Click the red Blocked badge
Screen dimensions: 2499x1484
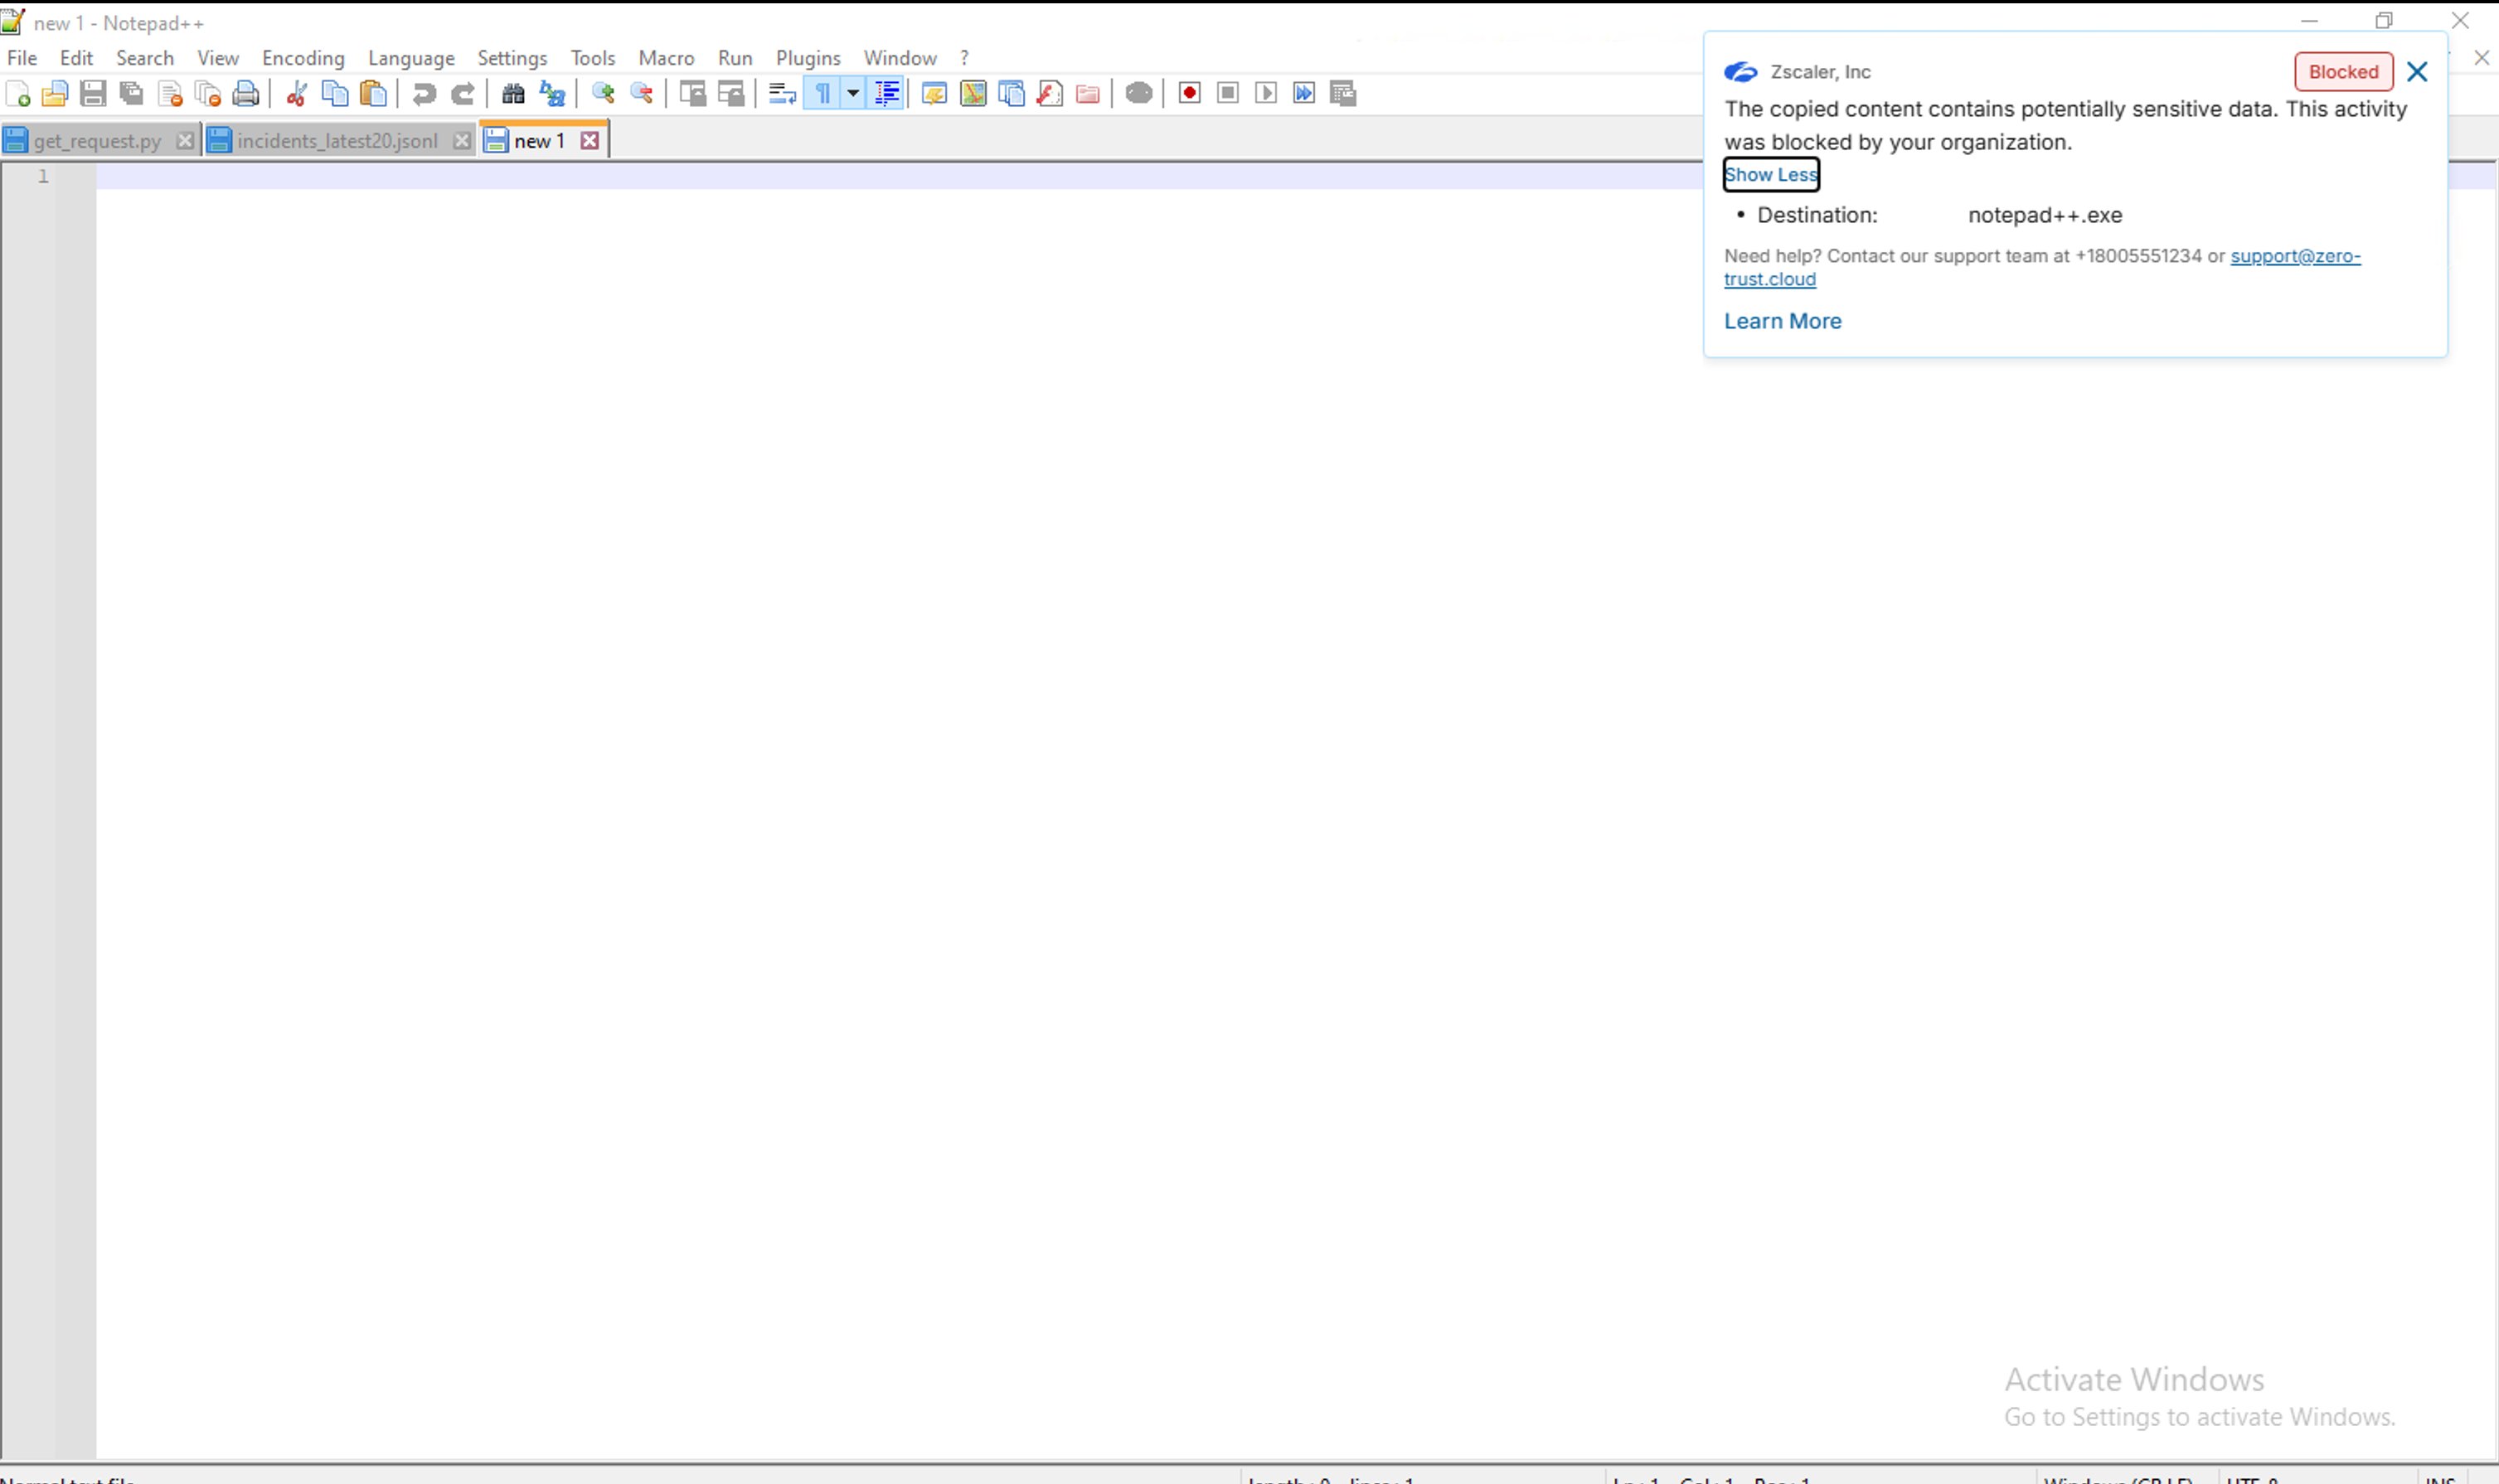pos(2343,72)
